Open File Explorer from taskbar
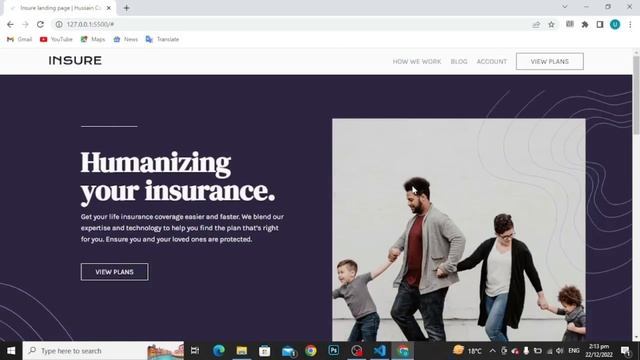This screenshot has height=360, width=640. point(242,351)
